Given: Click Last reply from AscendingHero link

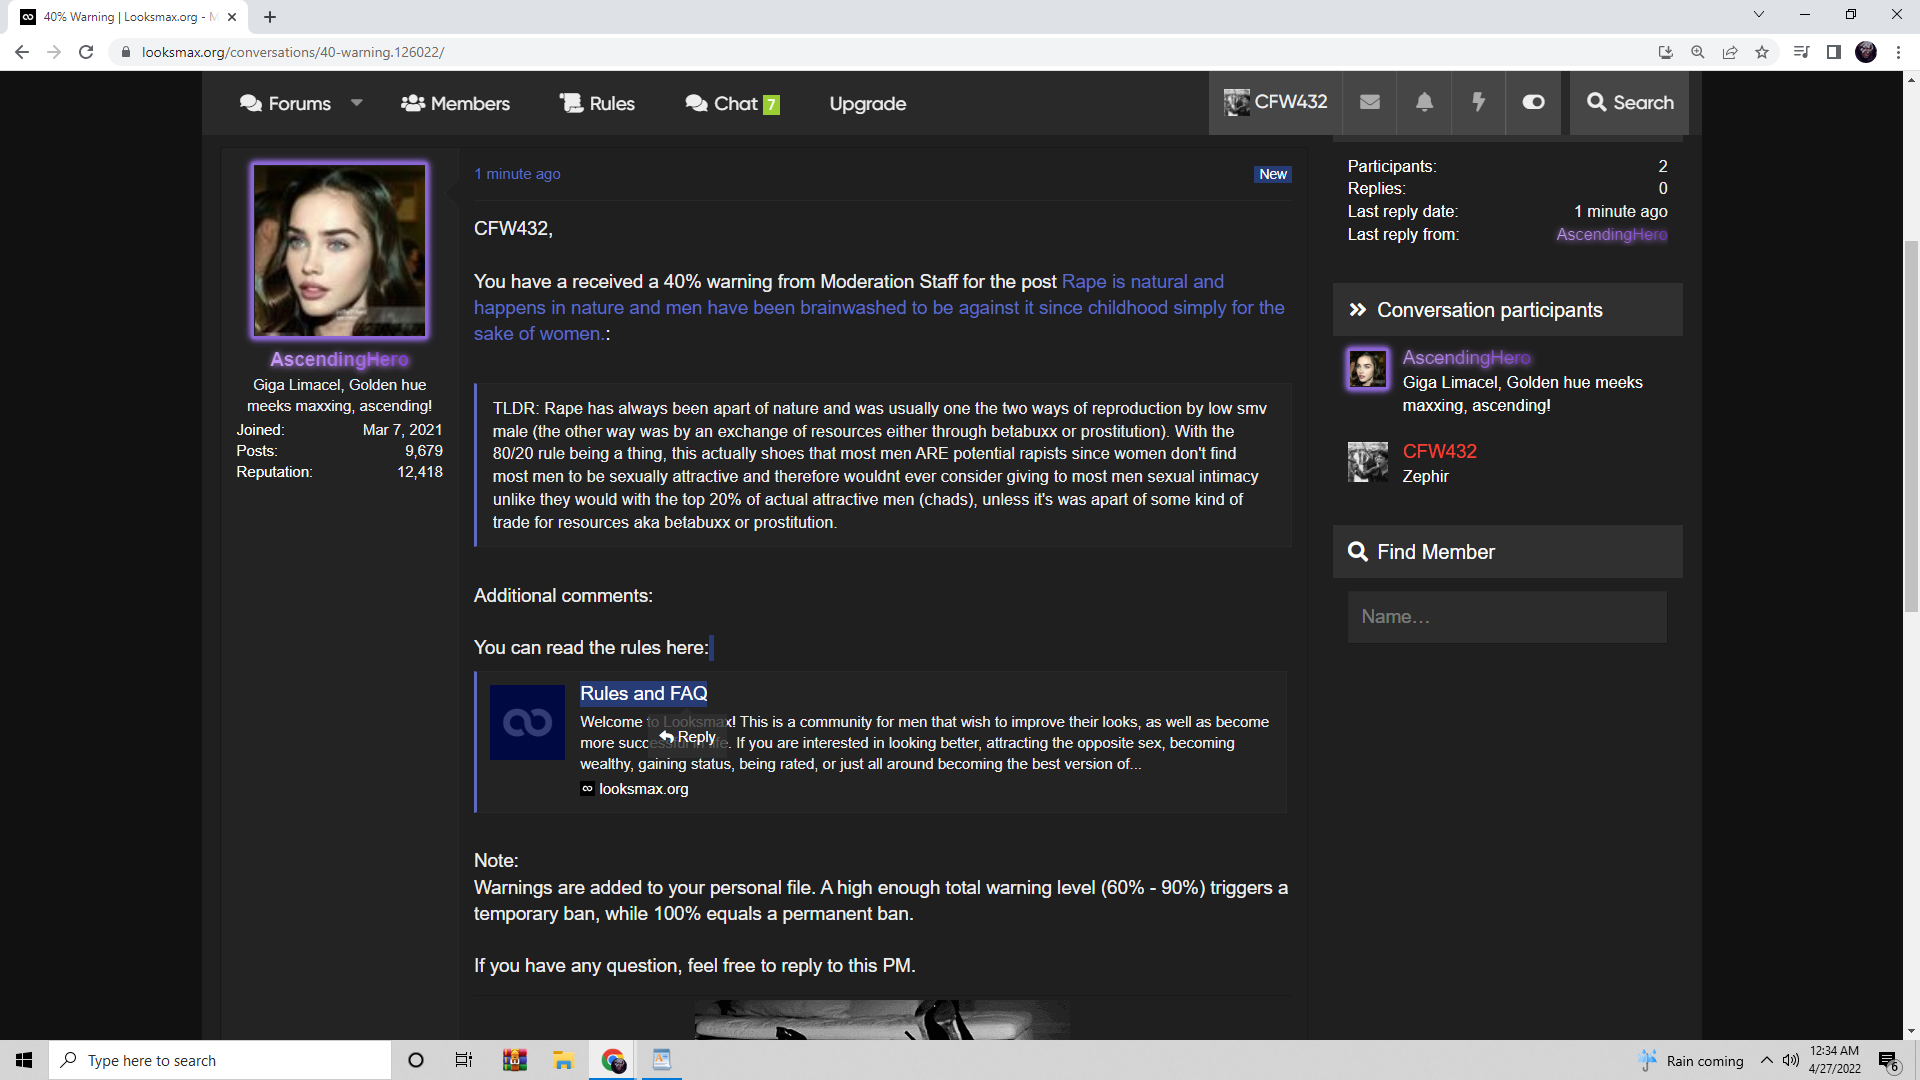Looking at the screenshot, I should click(x=1611, y=234).
